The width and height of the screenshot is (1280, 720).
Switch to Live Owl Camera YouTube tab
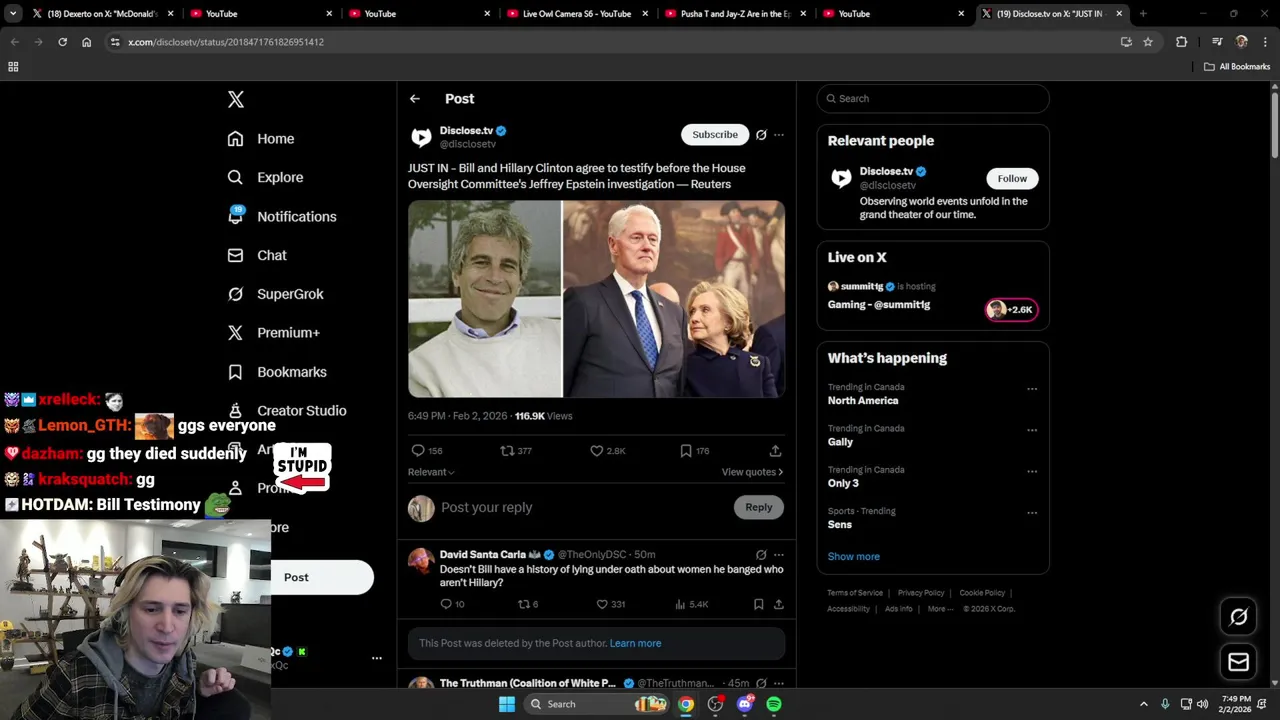pyautogui.click(x=576, y=14)
